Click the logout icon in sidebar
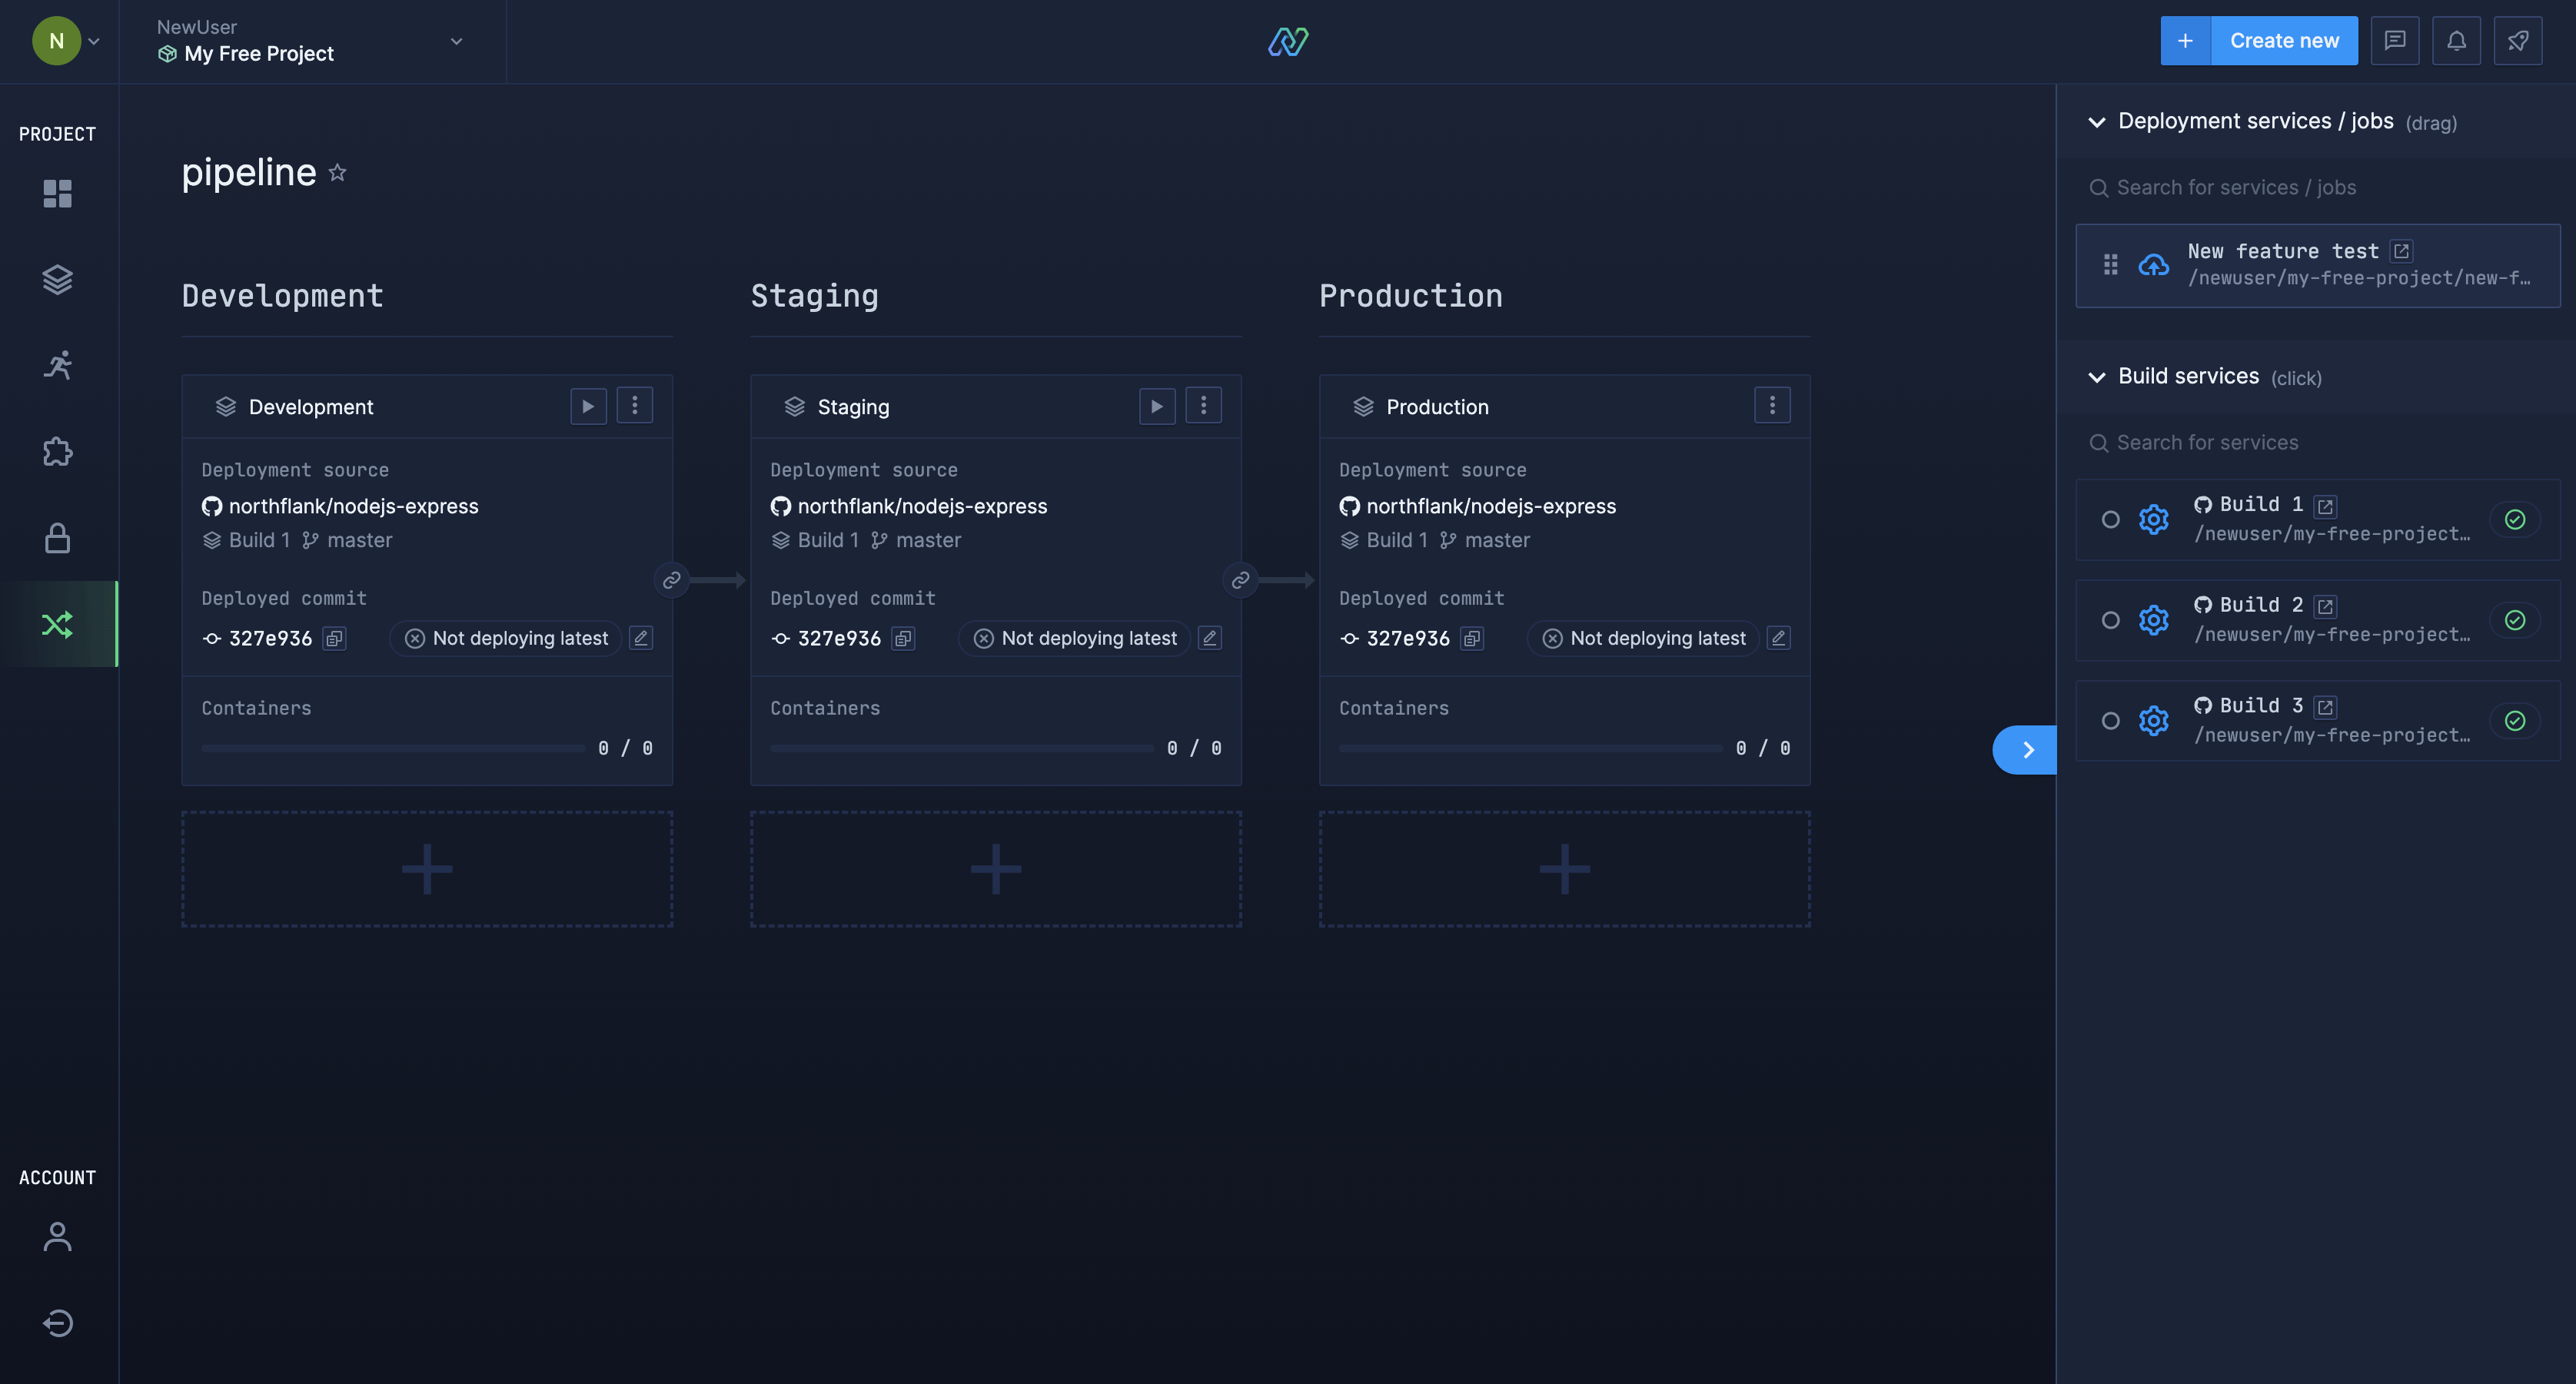The width and height of the screenshot is (2576, 1384). point(58,1323)
